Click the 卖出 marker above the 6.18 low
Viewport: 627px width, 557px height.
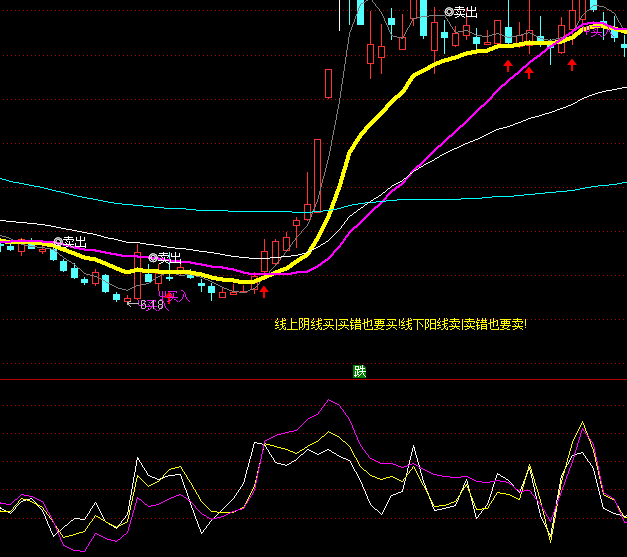tap(165, 258)
